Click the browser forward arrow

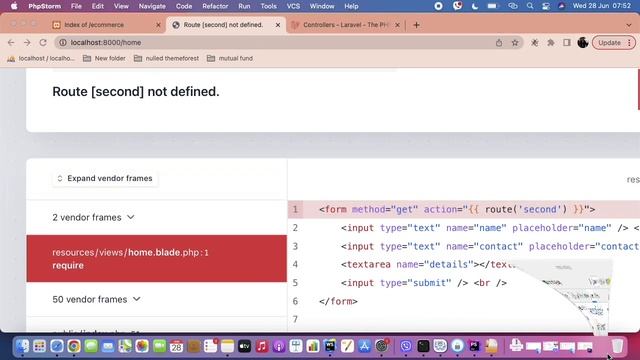[x=27, y=42]
